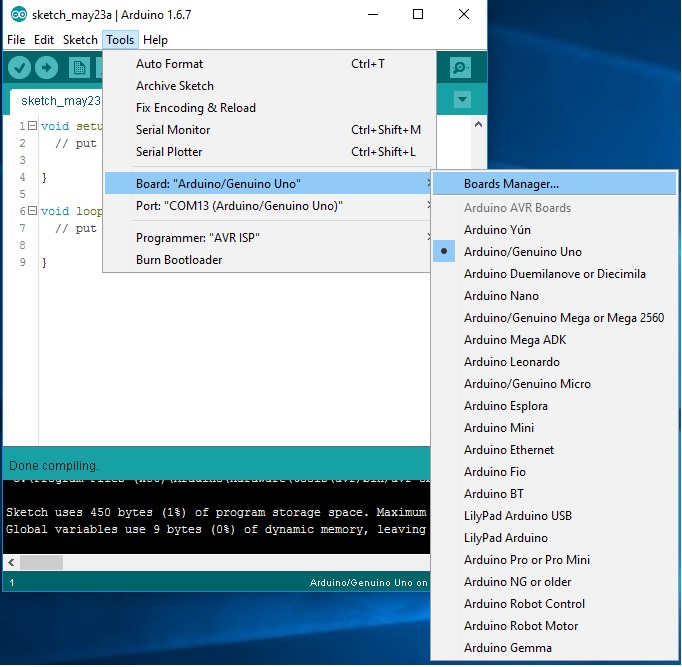The width and height of the screenshot is (682, 667).
Task: Open the tab dropdown arrow button
Action: pos(462,100)
